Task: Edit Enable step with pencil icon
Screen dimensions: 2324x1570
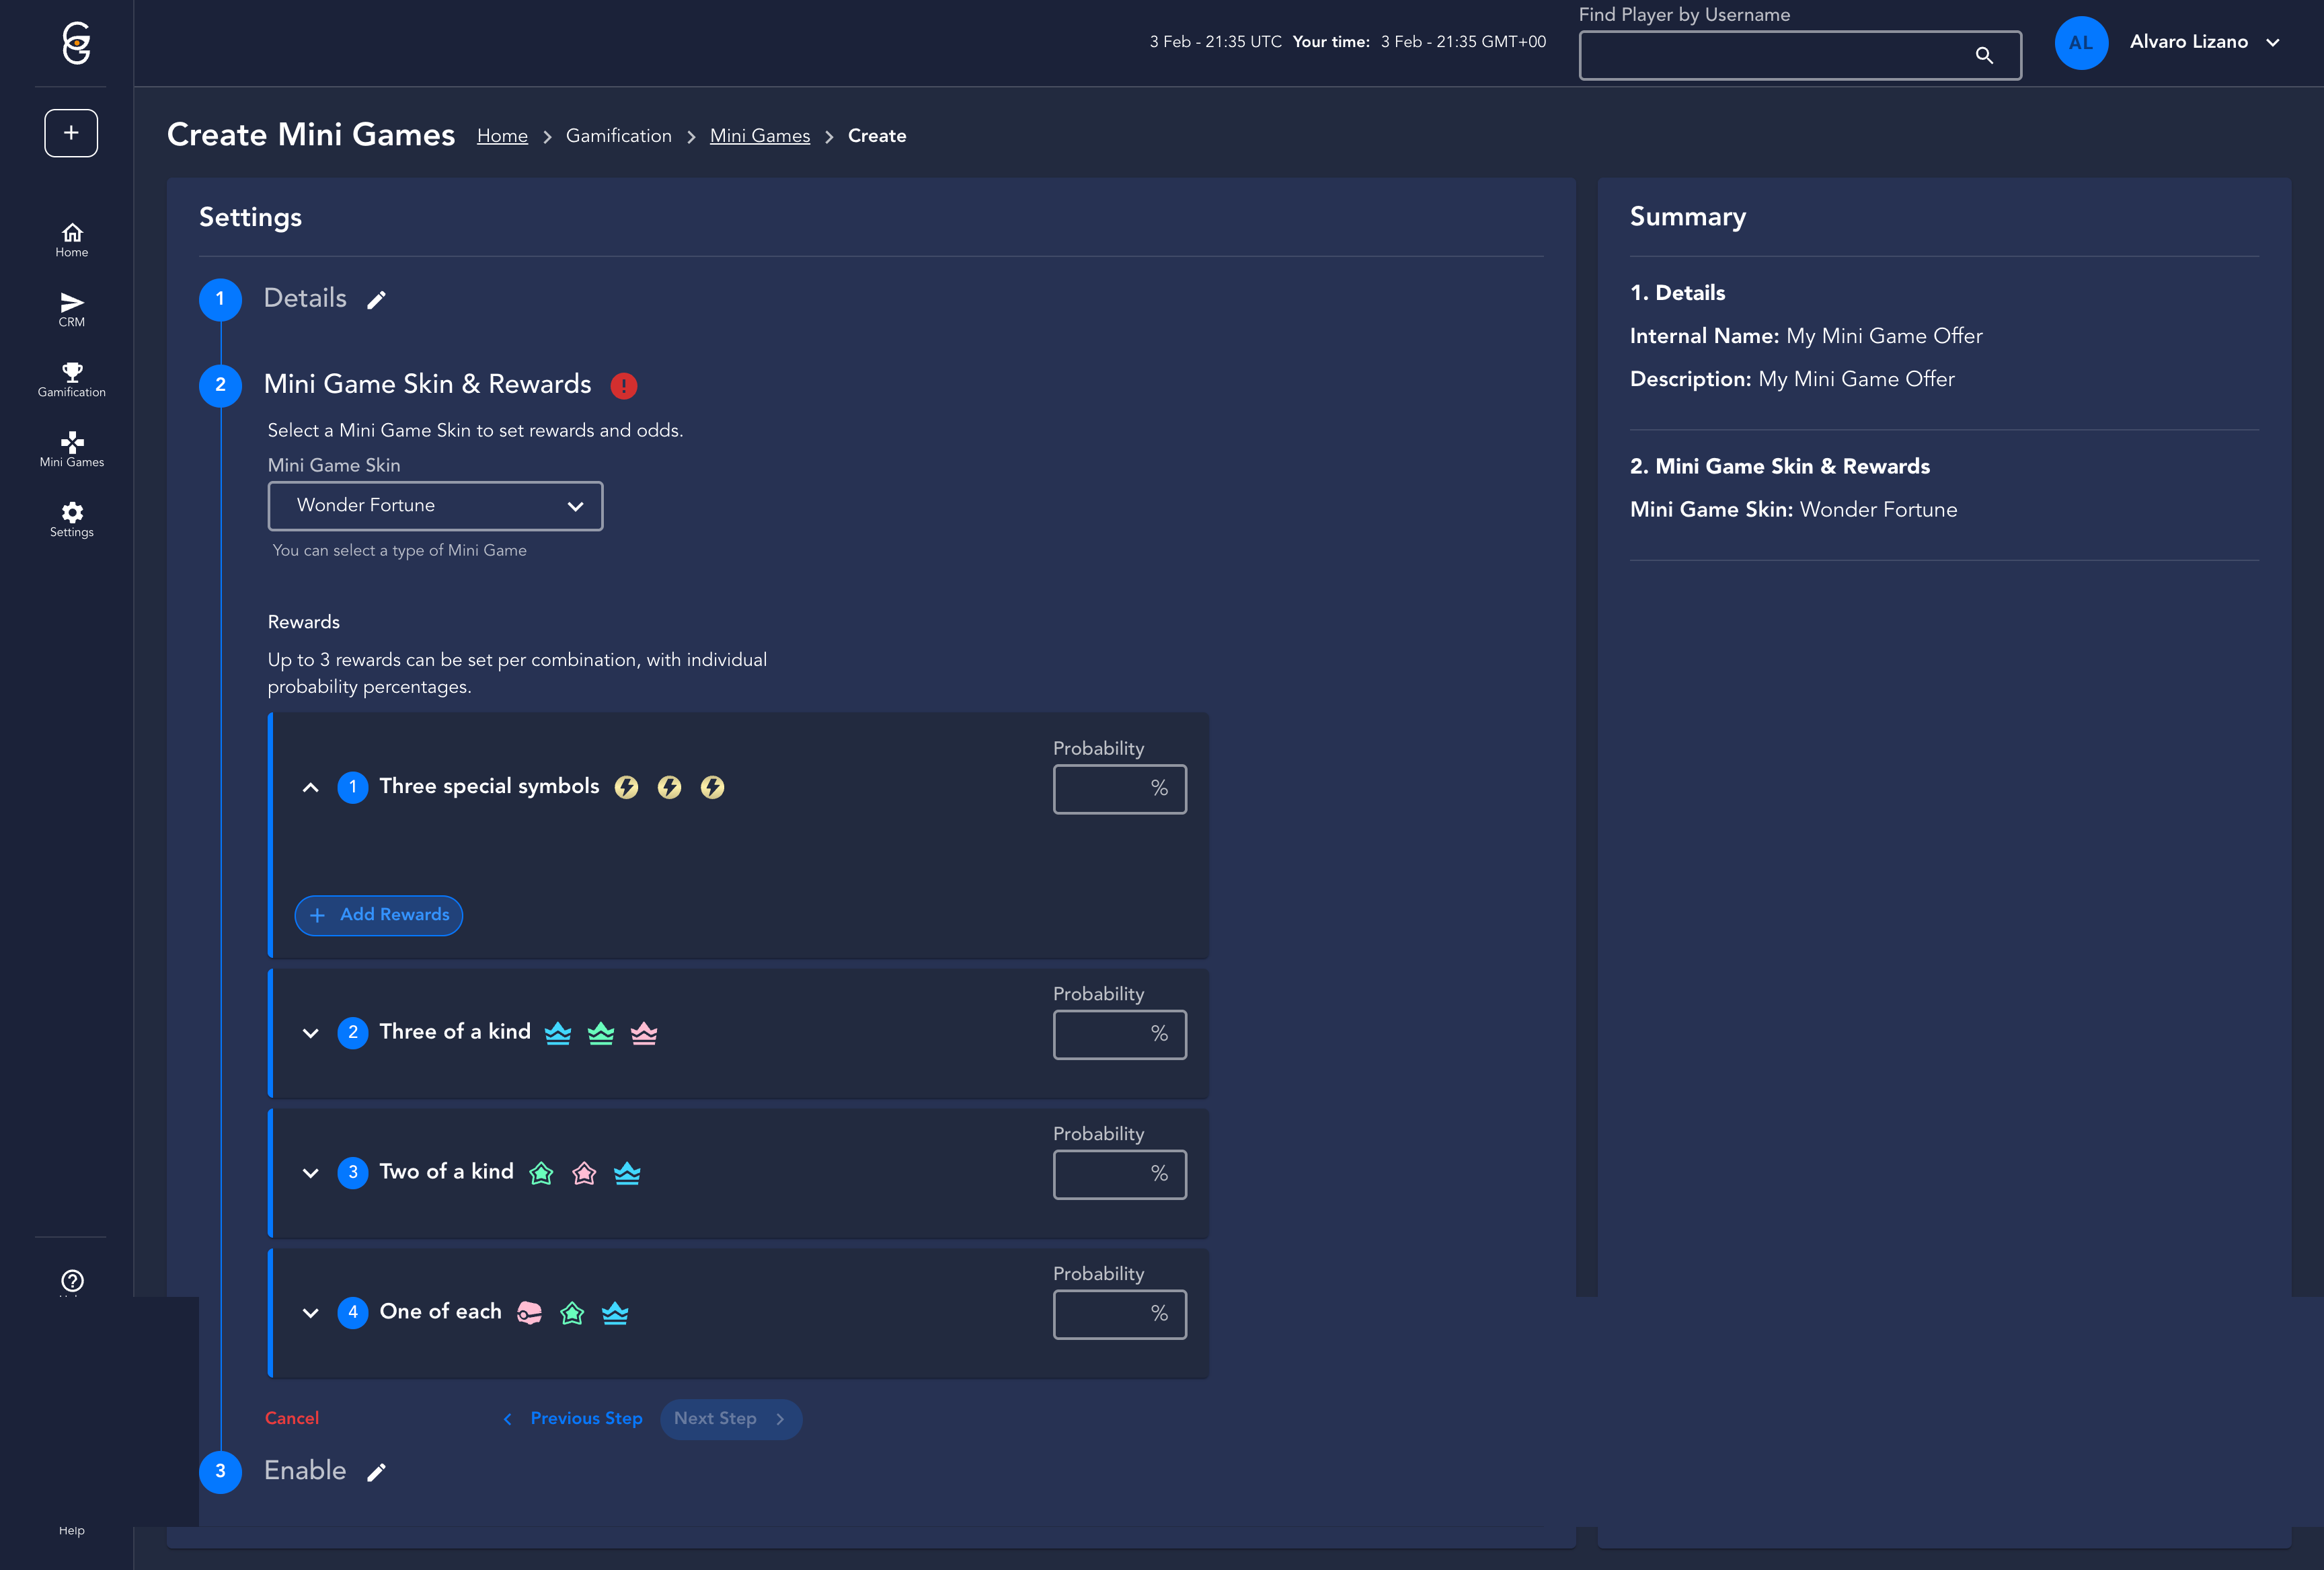Action: click(x=376, y=1472)
